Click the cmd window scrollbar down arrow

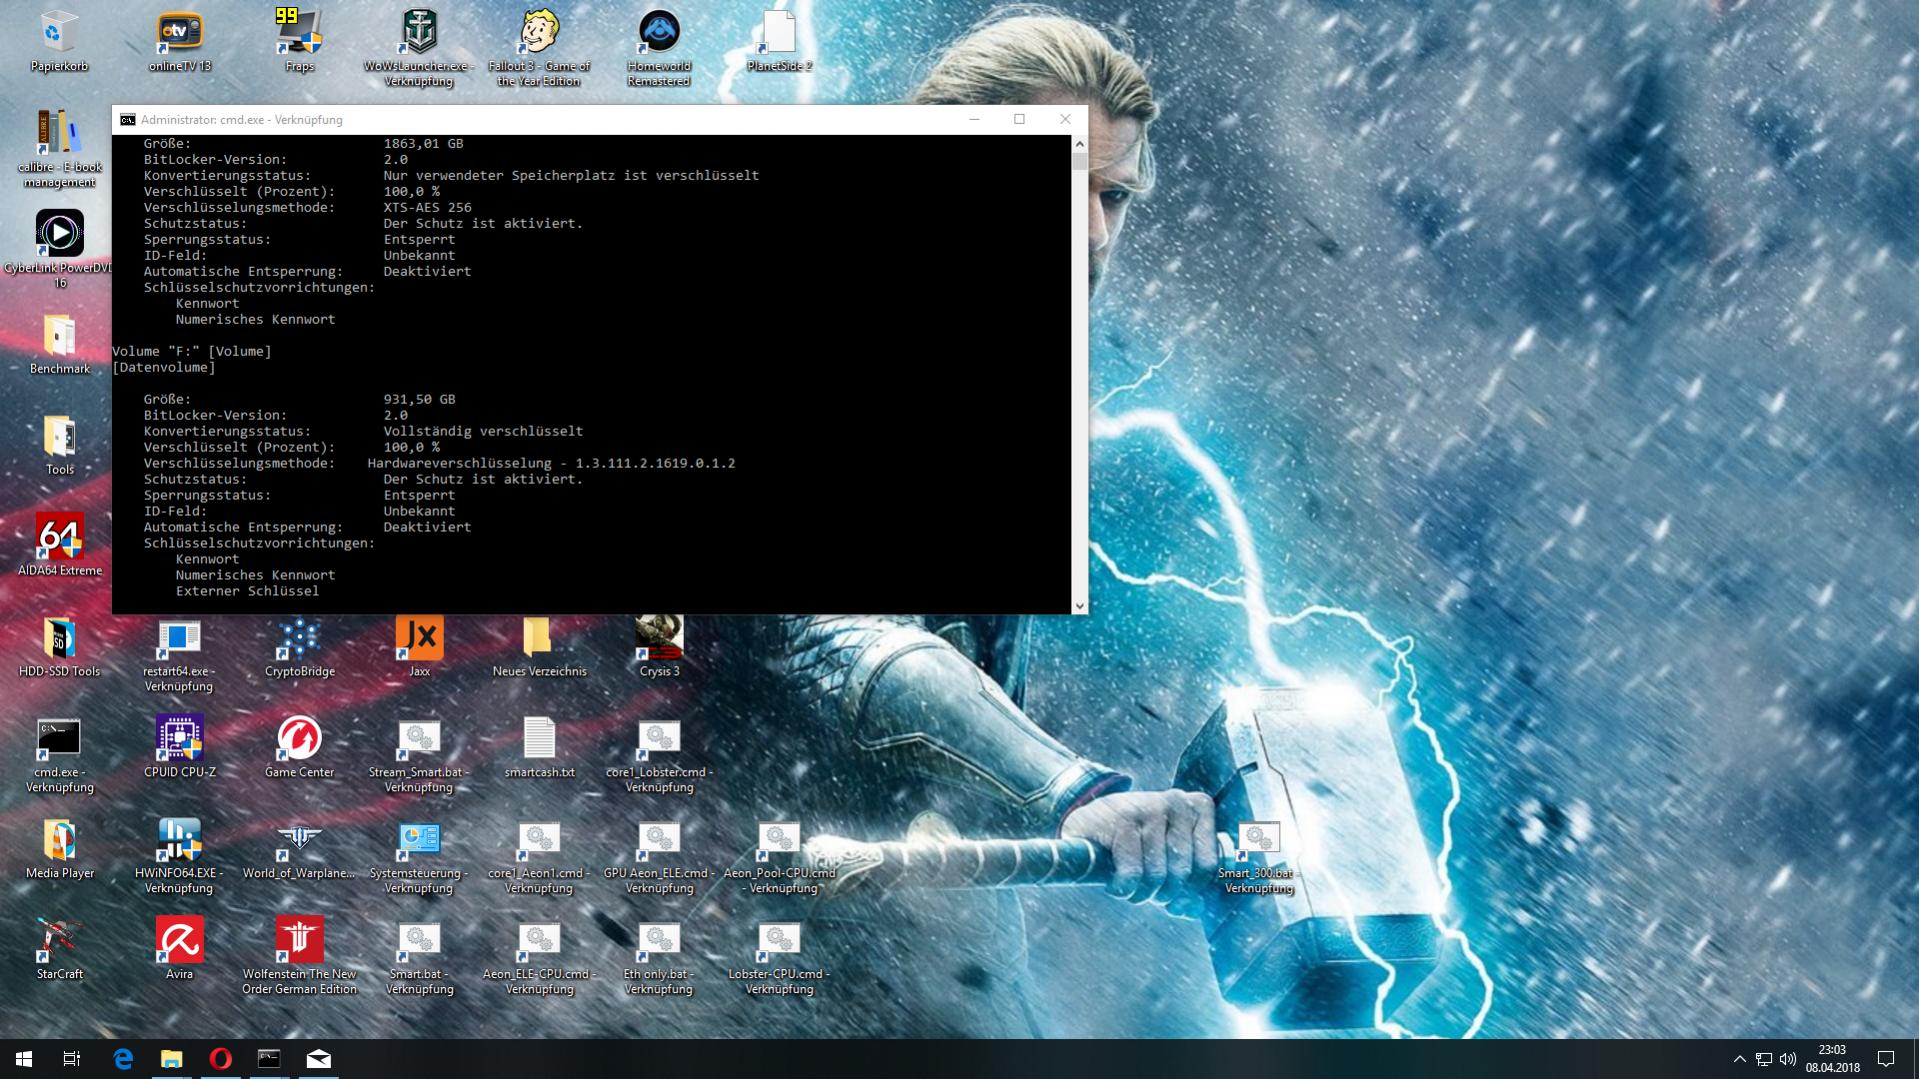tap(1079, 606)
